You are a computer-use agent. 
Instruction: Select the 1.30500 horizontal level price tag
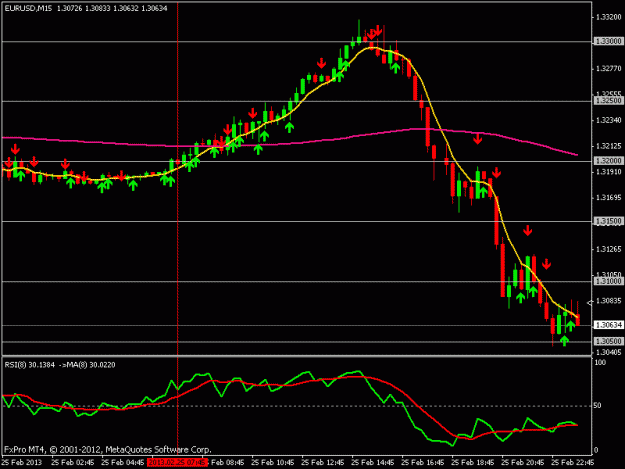click(608, 341)
